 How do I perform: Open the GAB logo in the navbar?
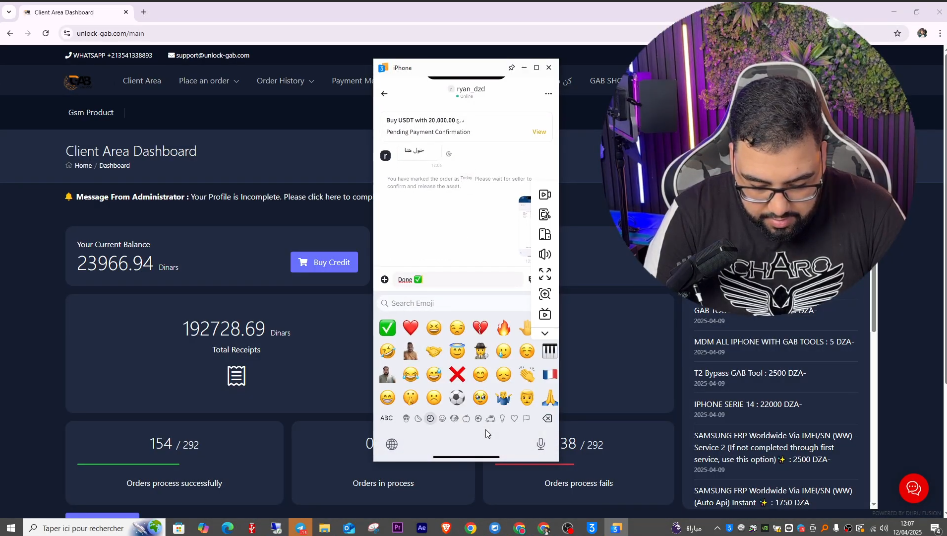[78, 81]
